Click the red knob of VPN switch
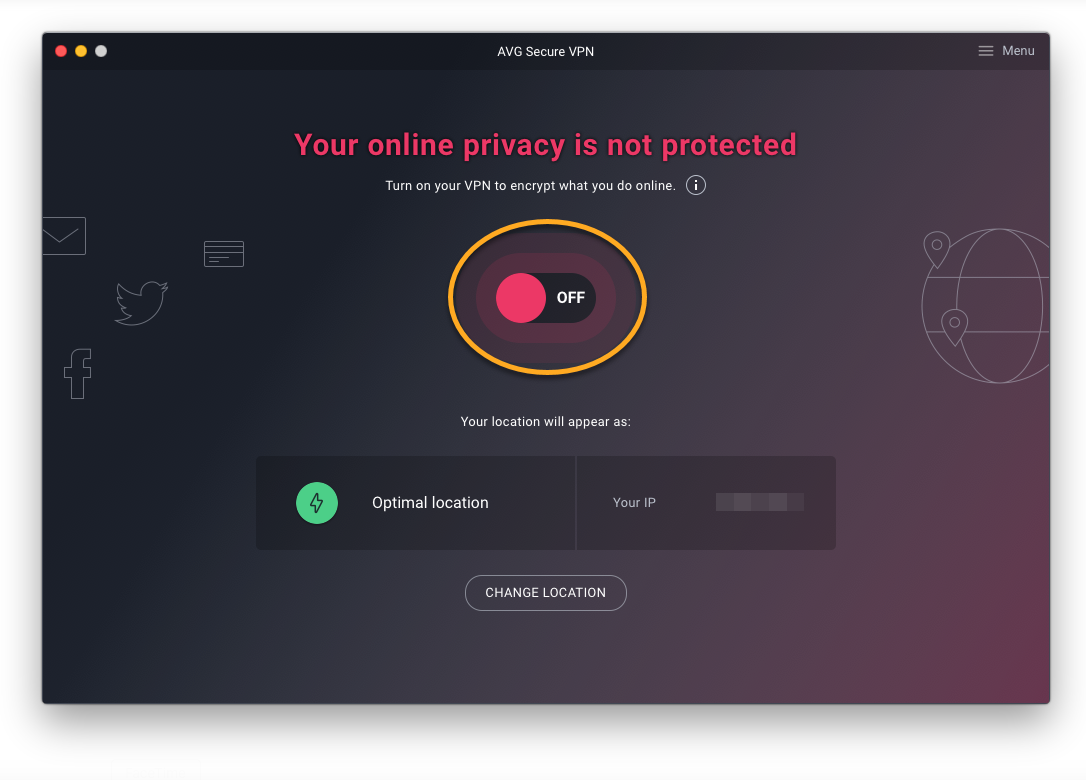 tap(521, 298)
